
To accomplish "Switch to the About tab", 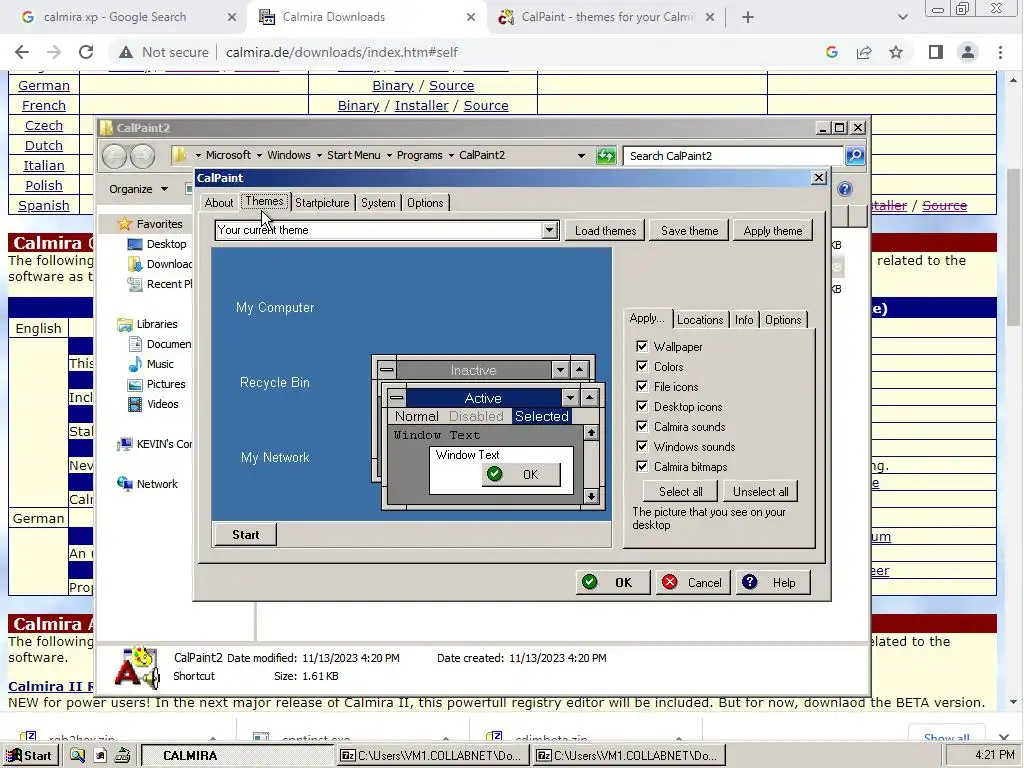I will [219, 203].
